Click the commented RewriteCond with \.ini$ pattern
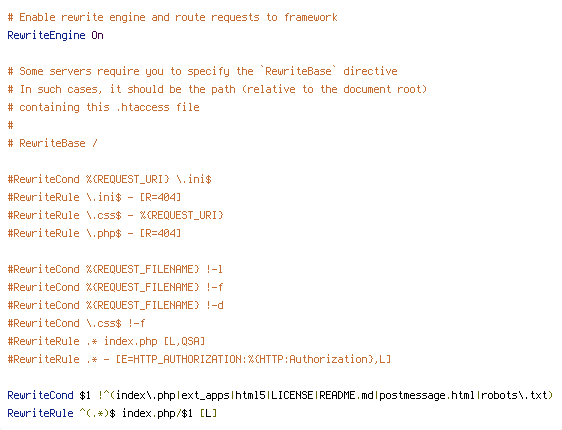Image resolution: width=562 pixels, height=430 pixels. coord(110,179)
